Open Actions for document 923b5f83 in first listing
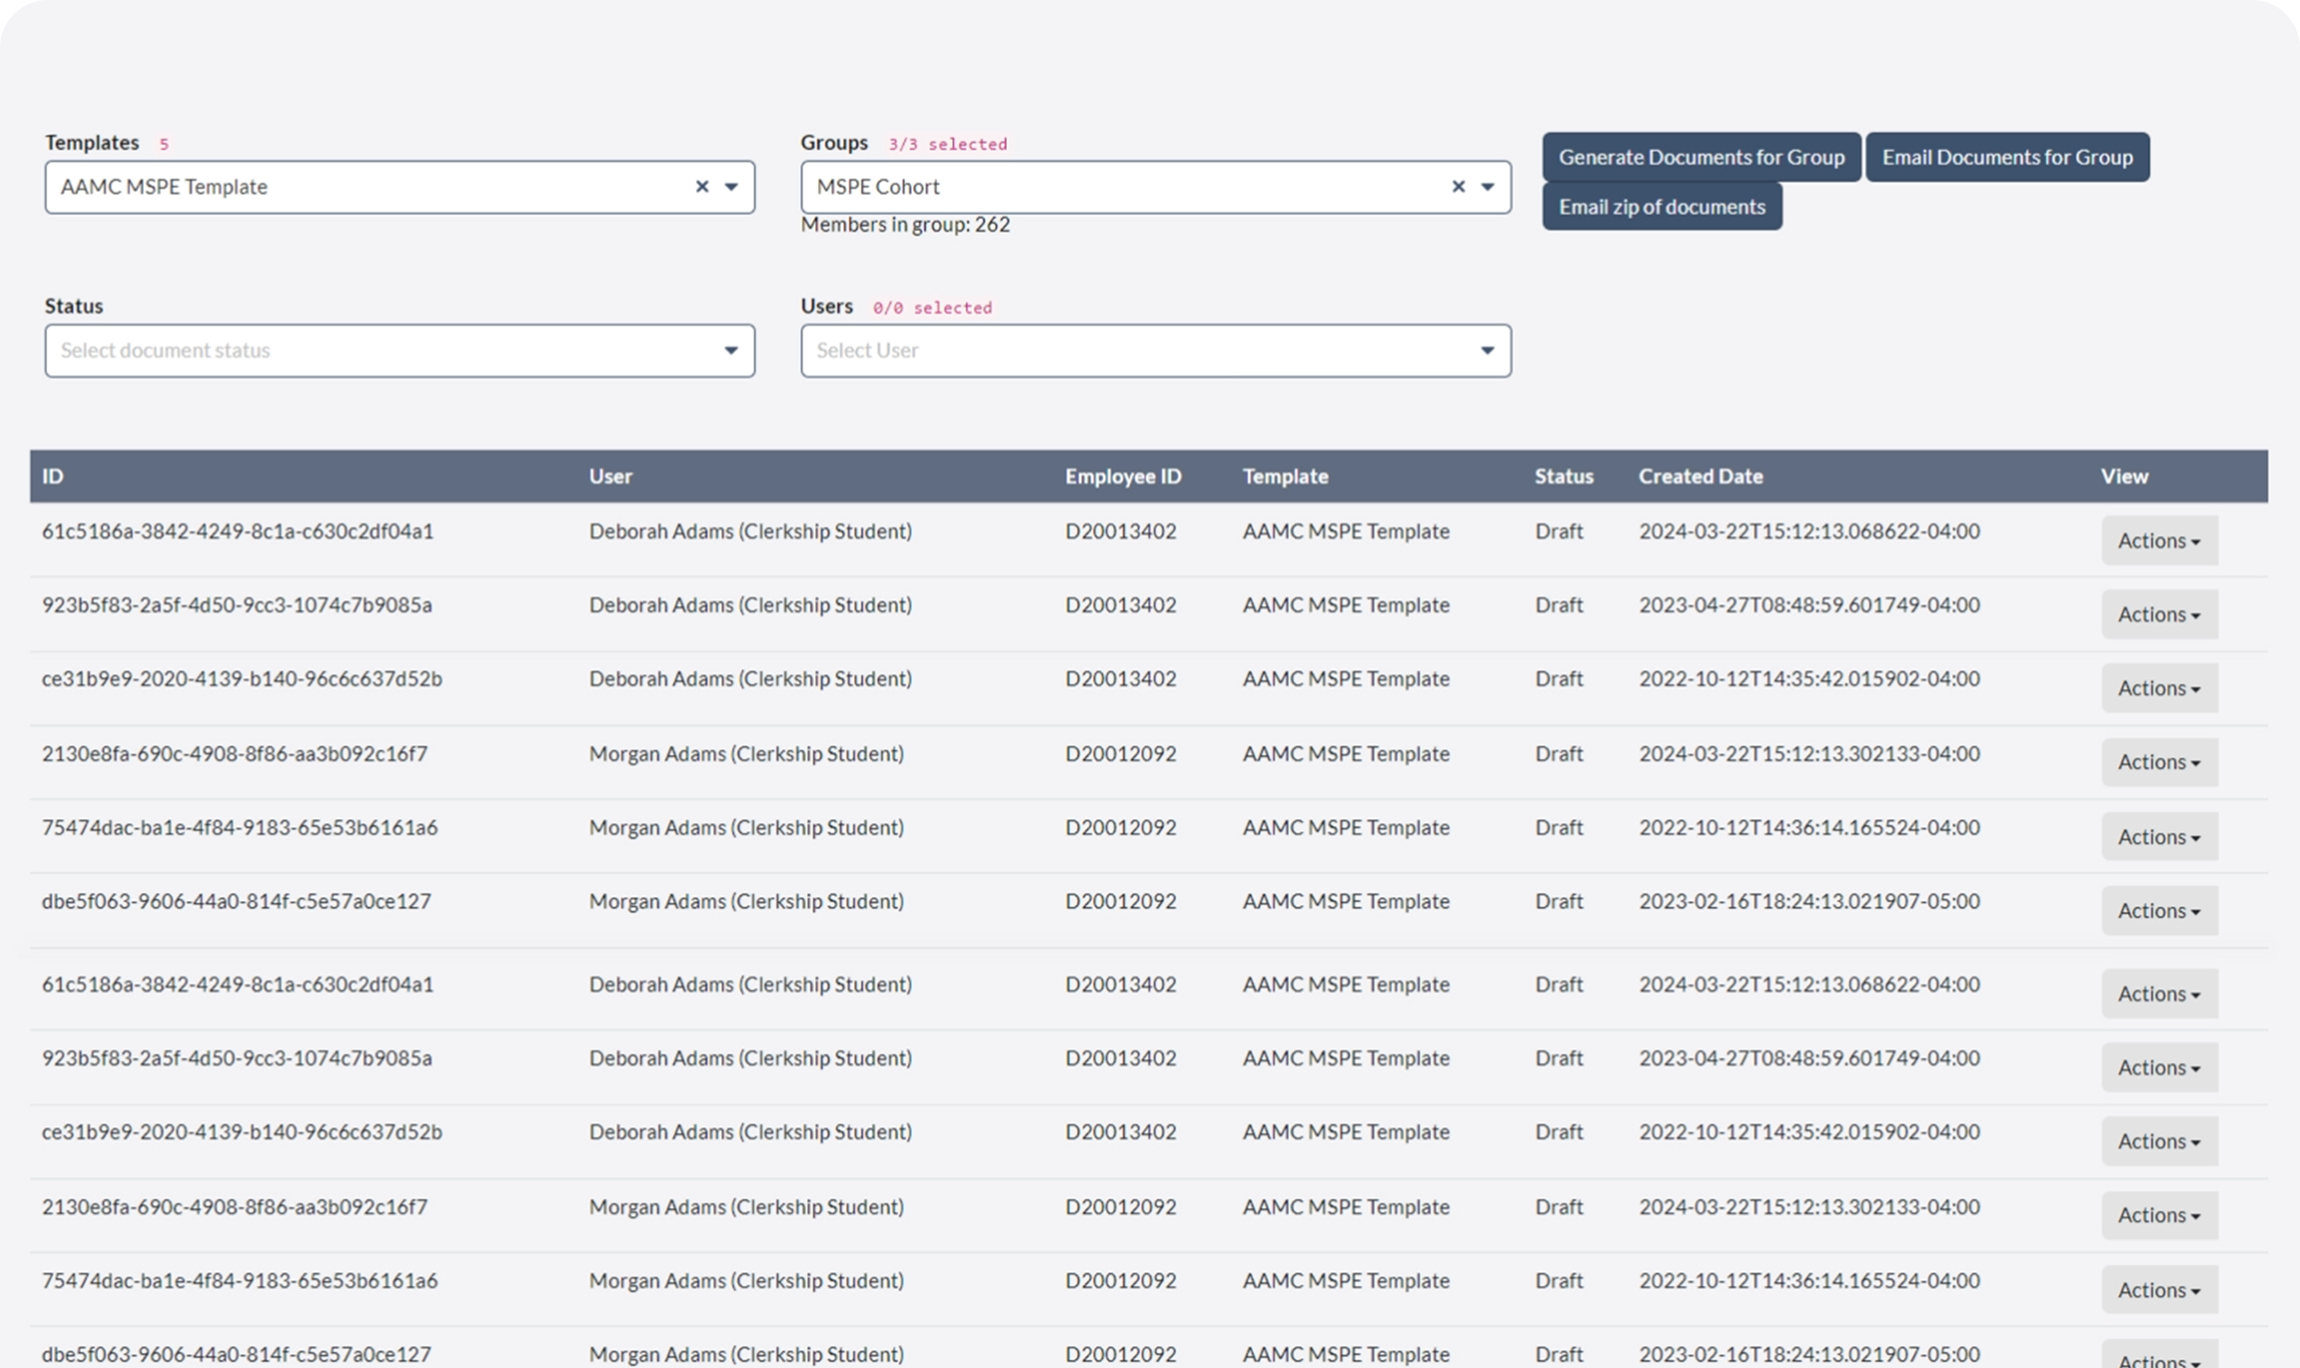Image resolution: width=2300 pixels, height=1368 pixels. (x=2159, y=615)
